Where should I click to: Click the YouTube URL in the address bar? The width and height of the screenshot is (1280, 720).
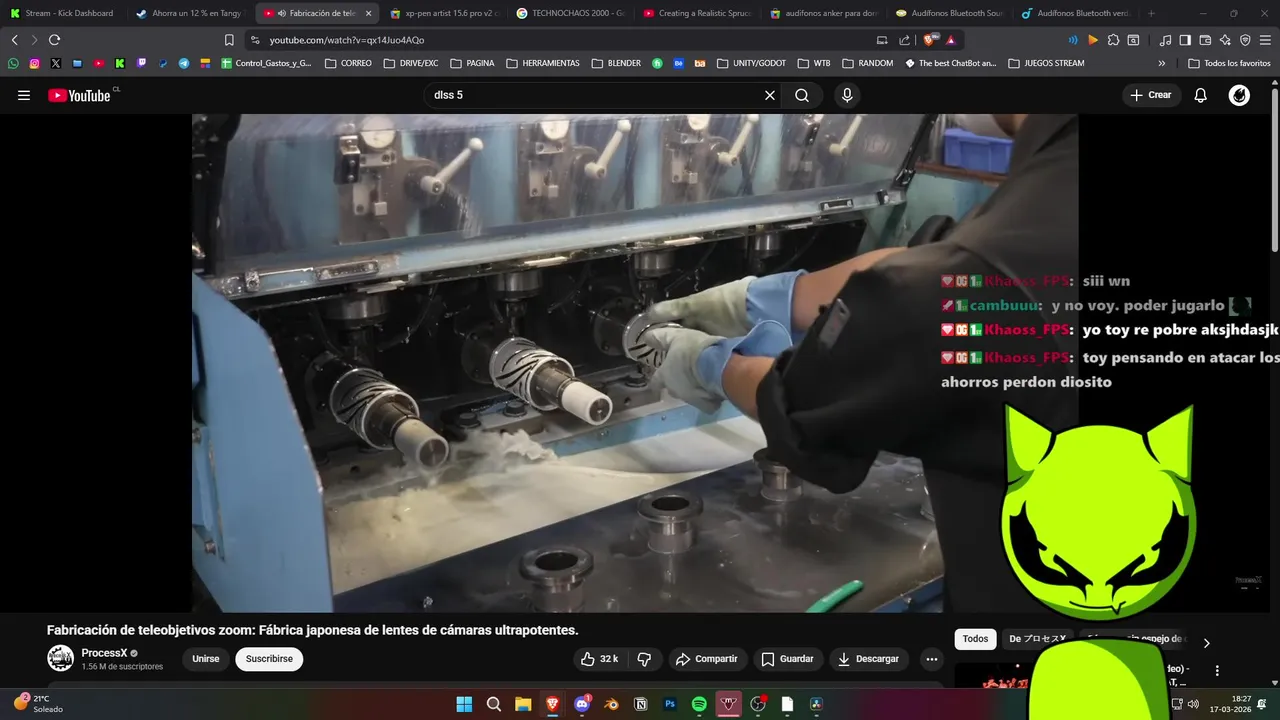(347, 40)
